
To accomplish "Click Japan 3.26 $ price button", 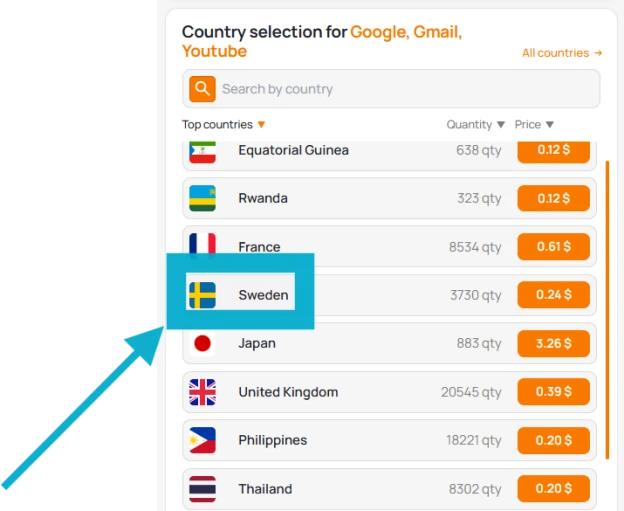I will click(553, 343).
